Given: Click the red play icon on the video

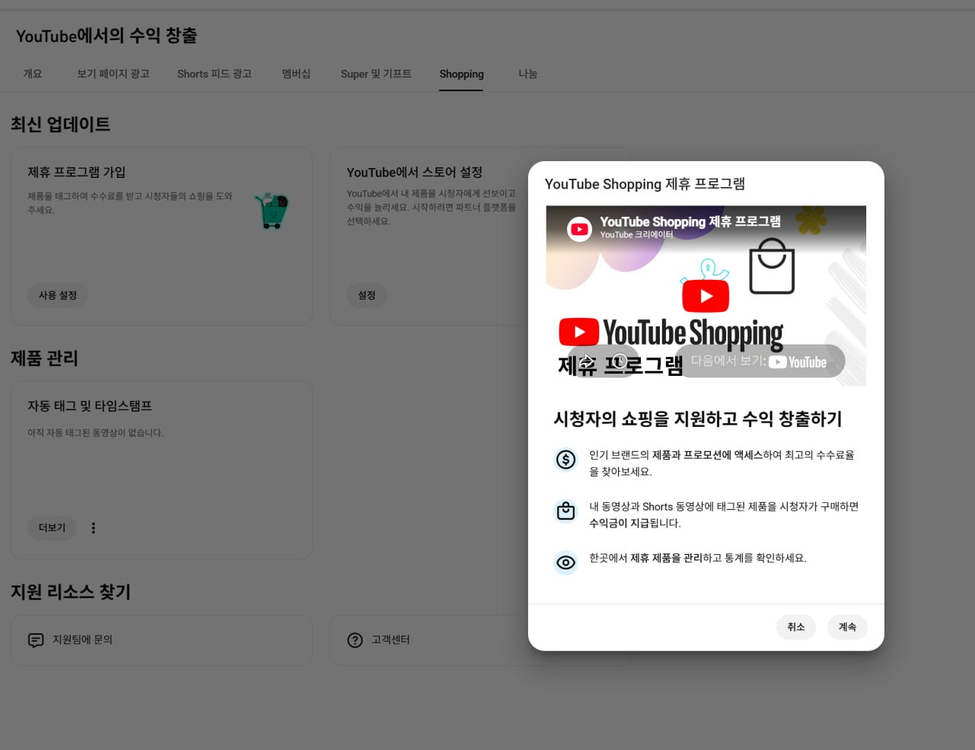Looking at the screenshot, I should click(705, 295).
